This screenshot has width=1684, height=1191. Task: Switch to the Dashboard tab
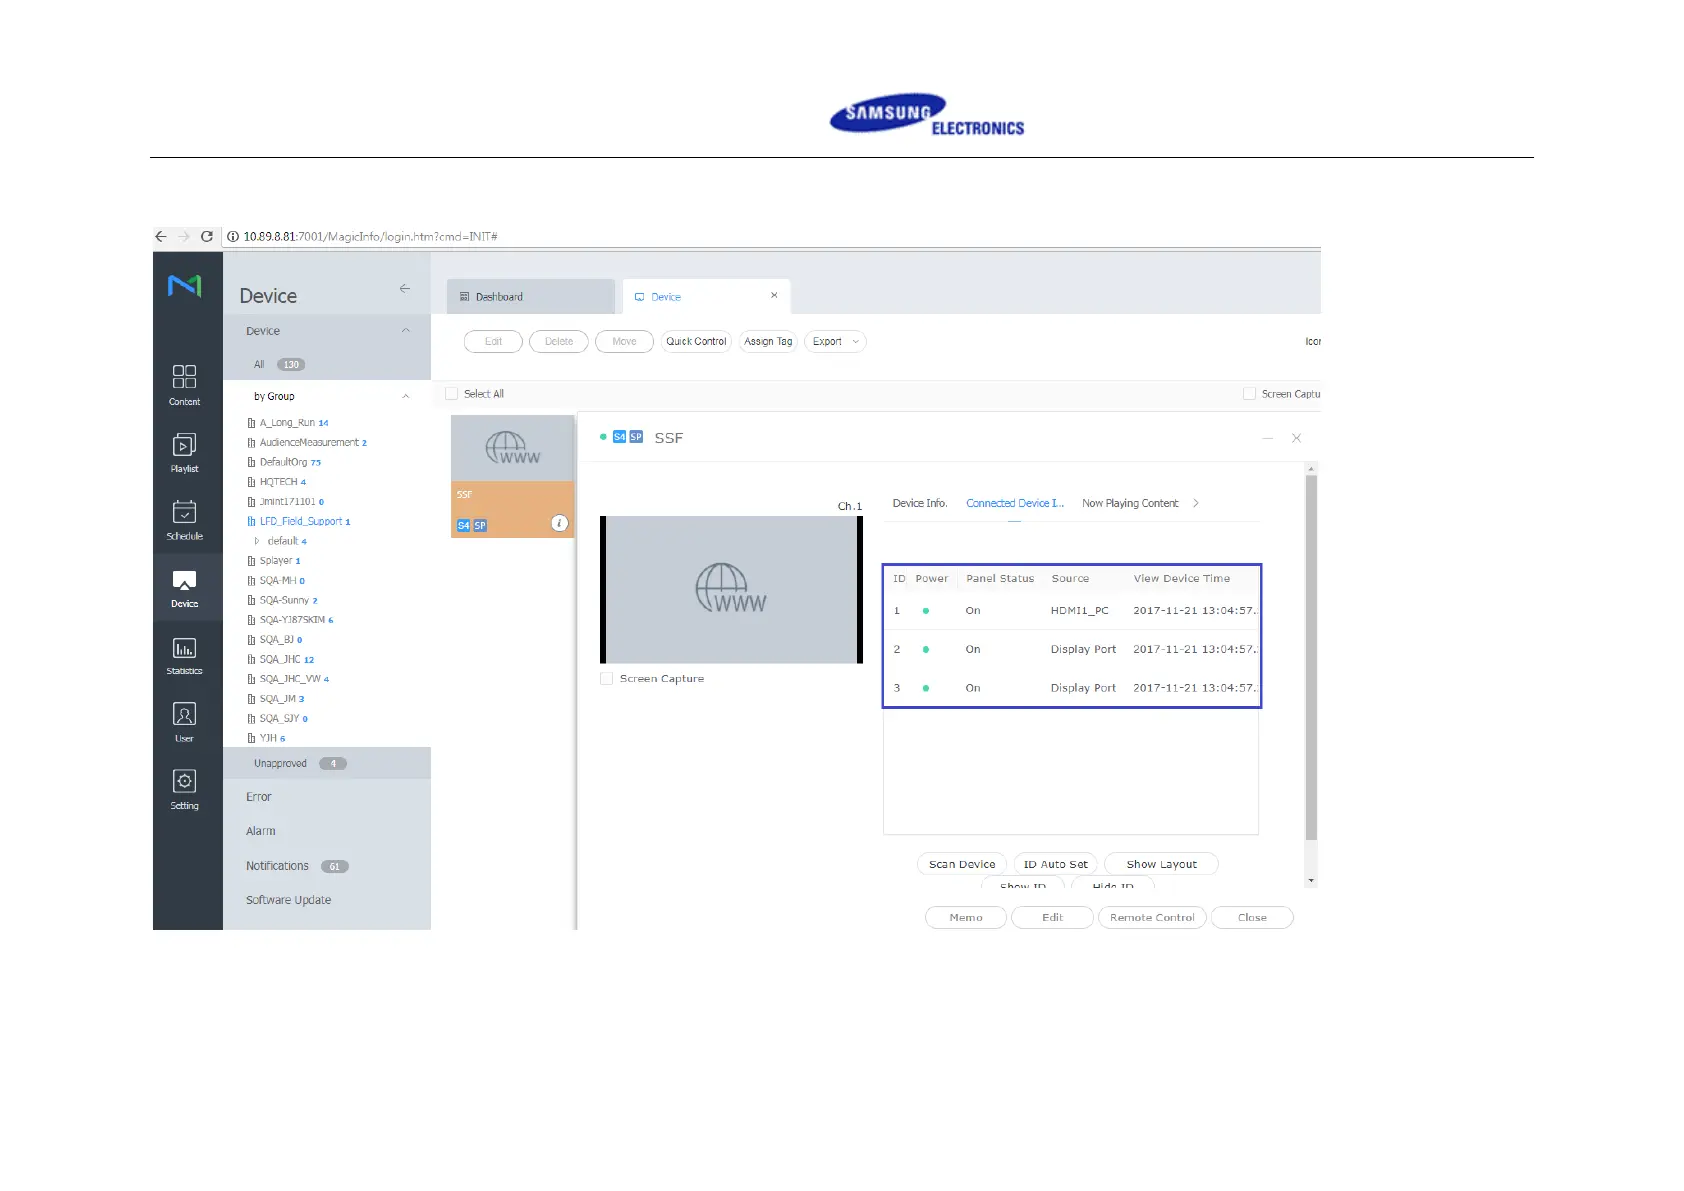529,297
